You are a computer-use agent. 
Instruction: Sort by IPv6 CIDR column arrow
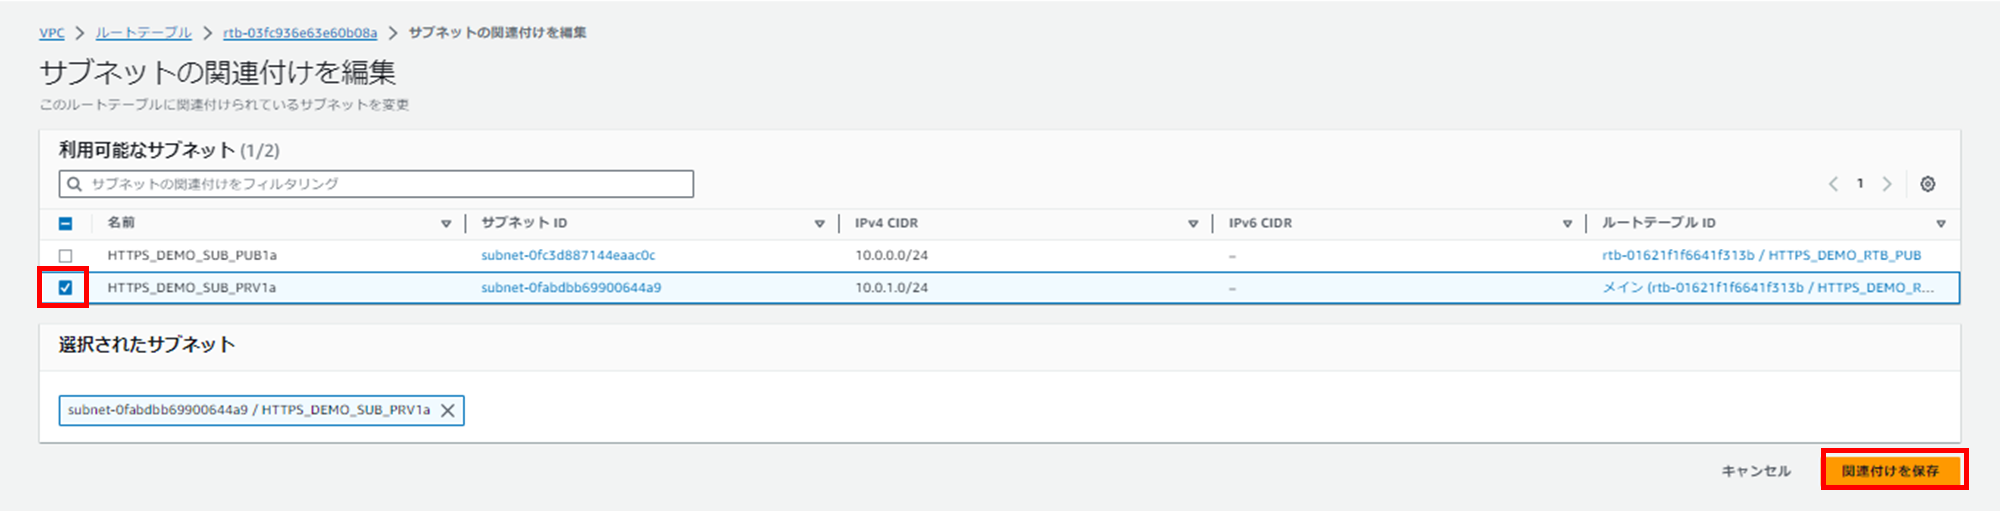[1567, 224]
